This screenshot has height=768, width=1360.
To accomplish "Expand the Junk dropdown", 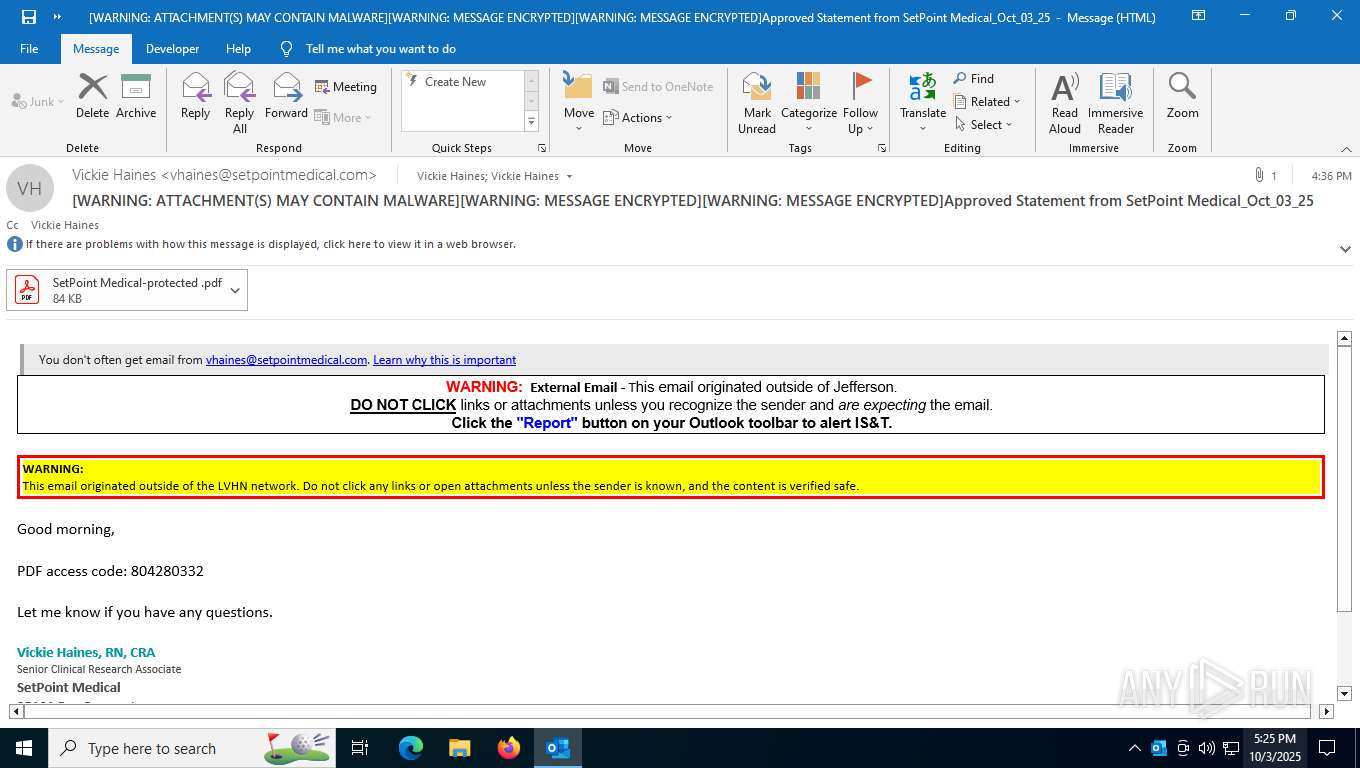I will tap(38, 102).
